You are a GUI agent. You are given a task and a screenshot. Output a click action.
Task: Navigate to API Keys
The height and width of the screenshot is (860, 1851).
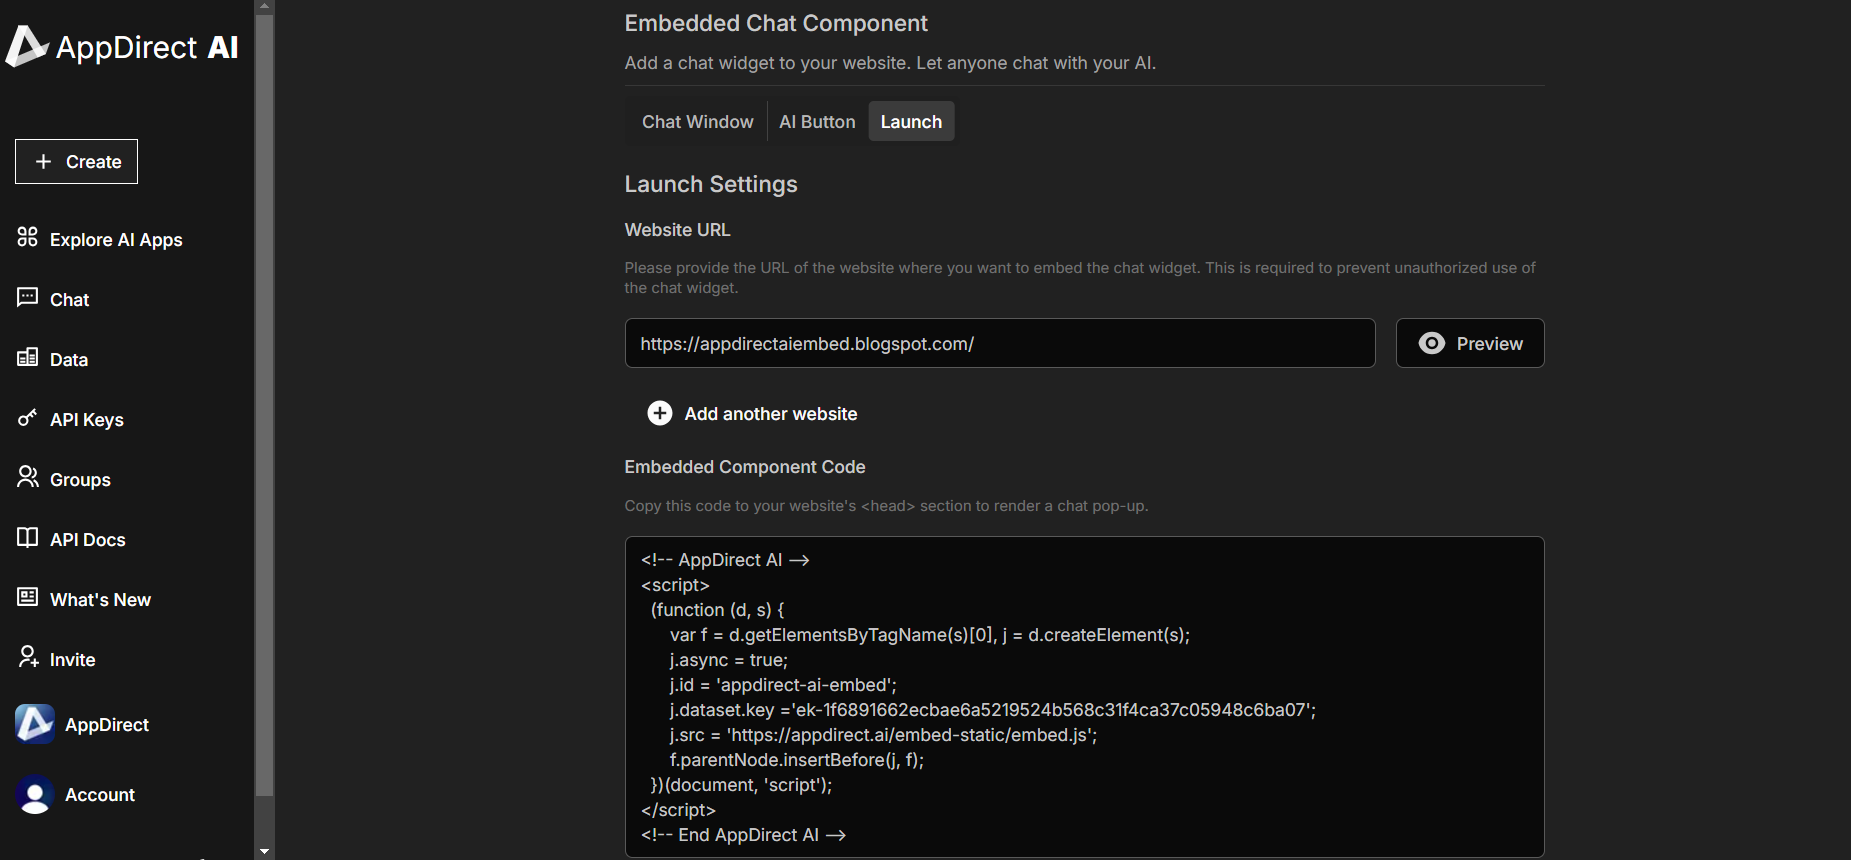point(87,420)
